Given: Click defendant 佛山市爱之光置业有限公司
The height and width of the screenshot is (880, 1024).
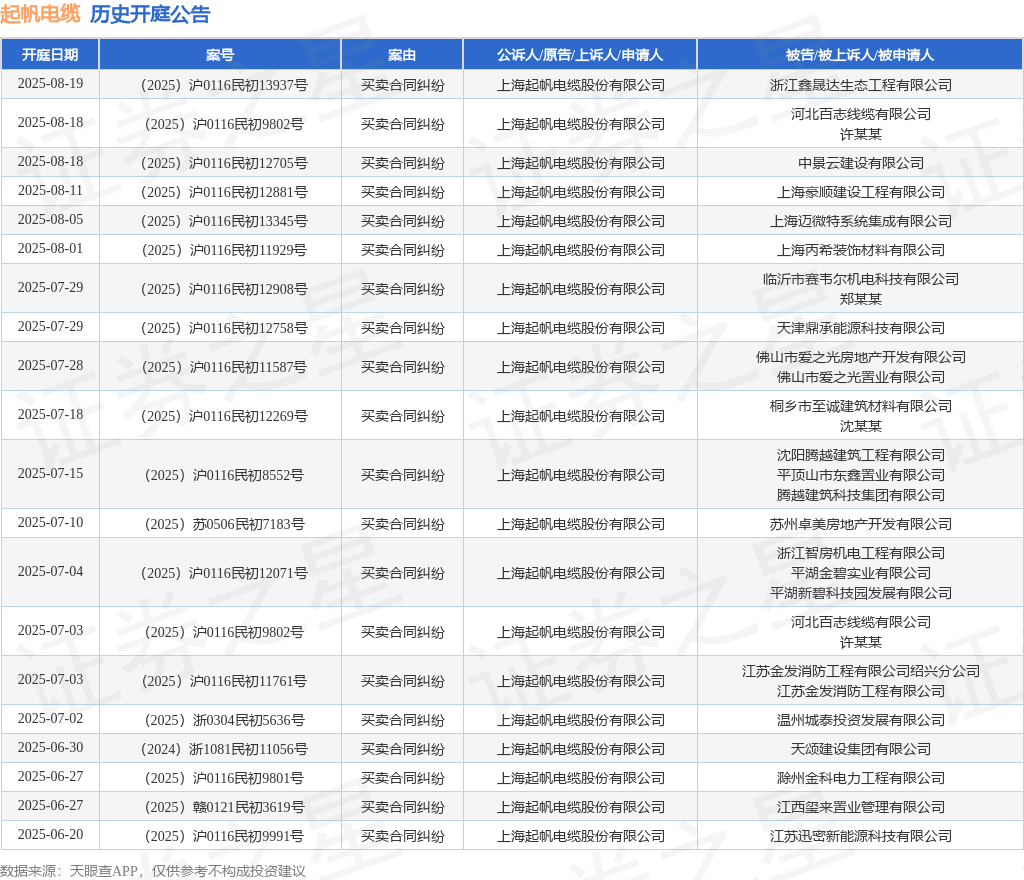Looking at the screenshot, I should pos(860,377).
